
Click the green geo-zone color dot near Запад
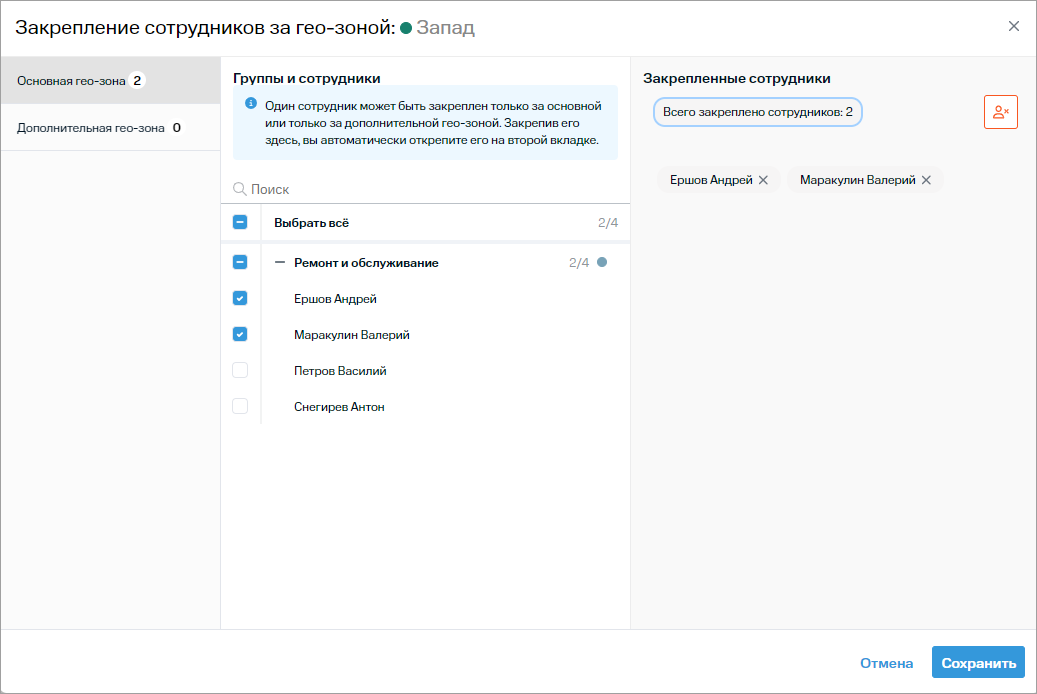tap(406, 28)
